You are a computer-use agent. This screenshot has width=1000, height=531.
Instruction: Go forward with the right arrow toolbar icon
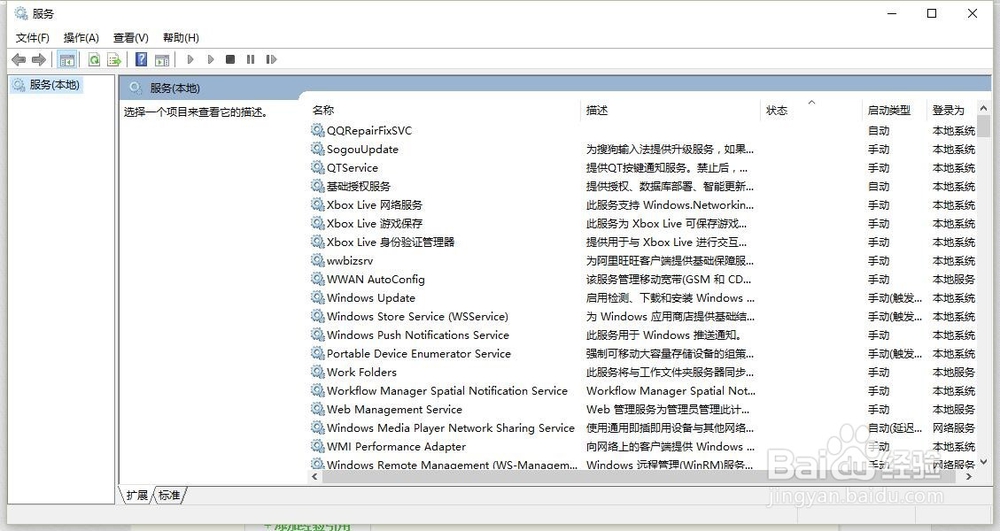click(x=39, y=60)
